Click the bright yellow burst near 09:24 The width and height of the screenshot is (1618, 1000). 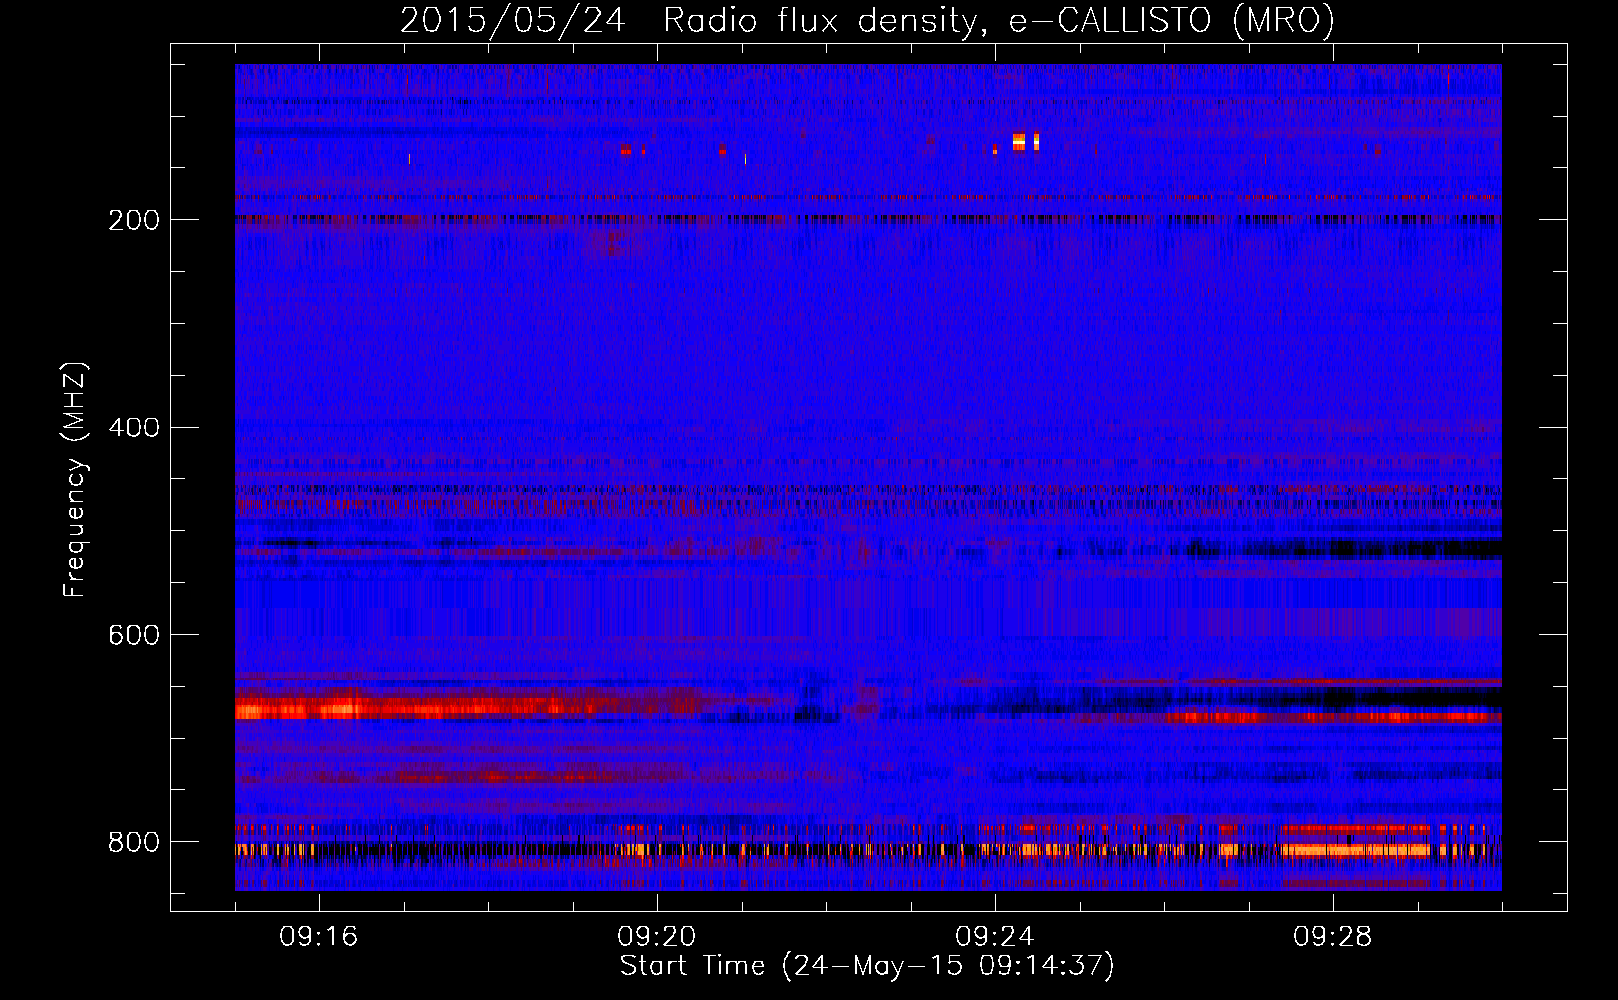[x=1019, y=142]
